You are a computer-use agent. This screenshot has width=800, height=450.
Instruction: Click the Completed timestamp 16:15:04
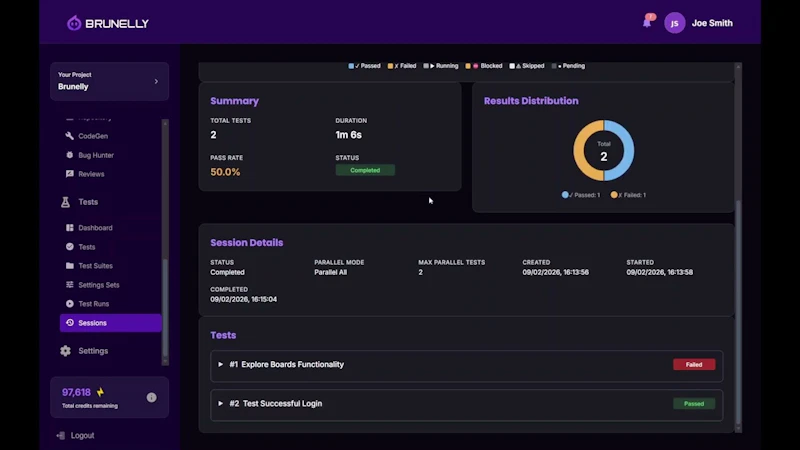243,299
